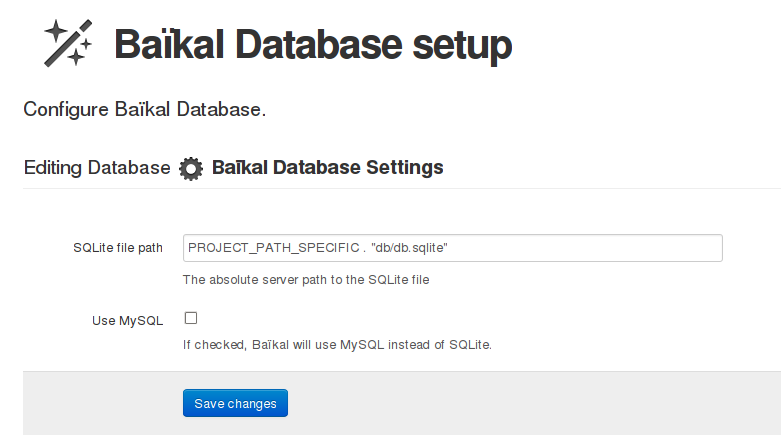Click the empty end of the SQLite path field
Image resolution: width=781 pixels, height=448 pixels.
(585, 248)
